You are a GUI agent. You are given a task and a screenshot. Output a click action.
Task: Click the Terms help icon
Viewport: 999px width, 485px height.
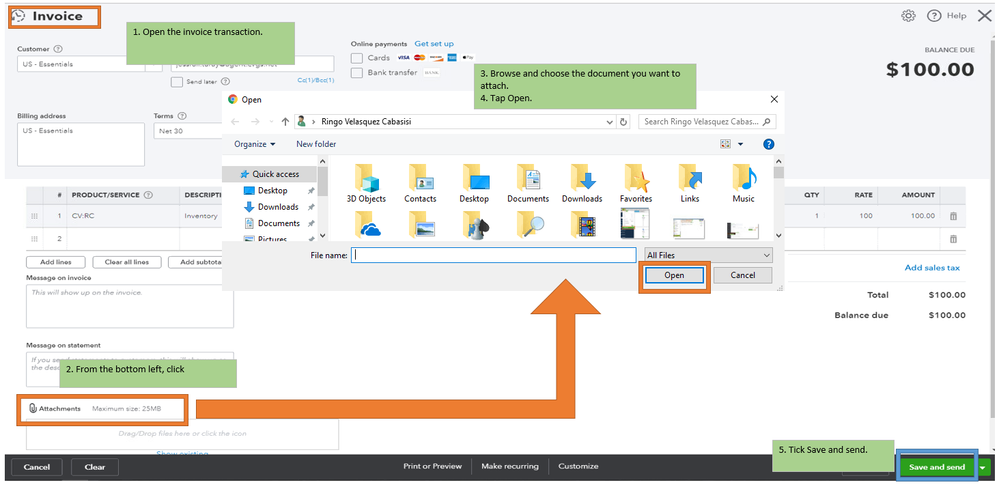pos(182,116)
